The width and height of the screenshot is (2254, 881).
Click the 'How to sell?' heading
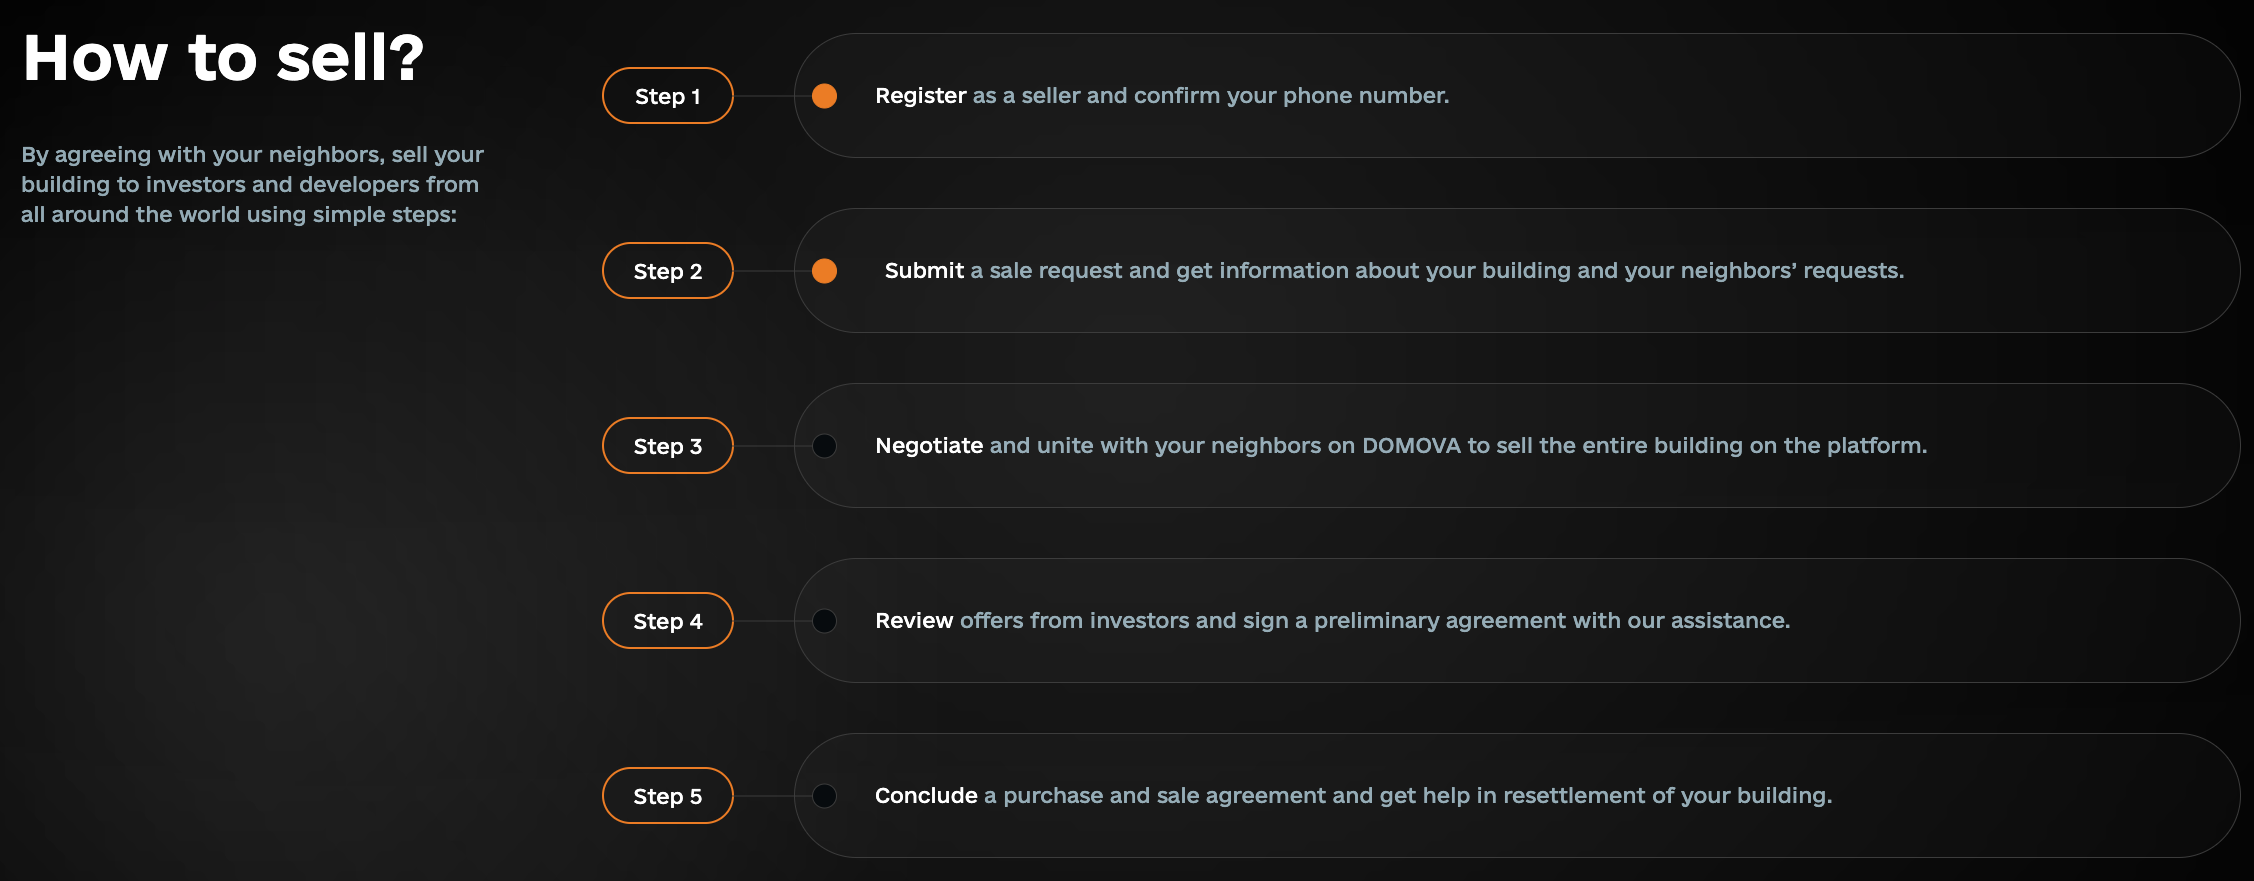coord(223,58)
